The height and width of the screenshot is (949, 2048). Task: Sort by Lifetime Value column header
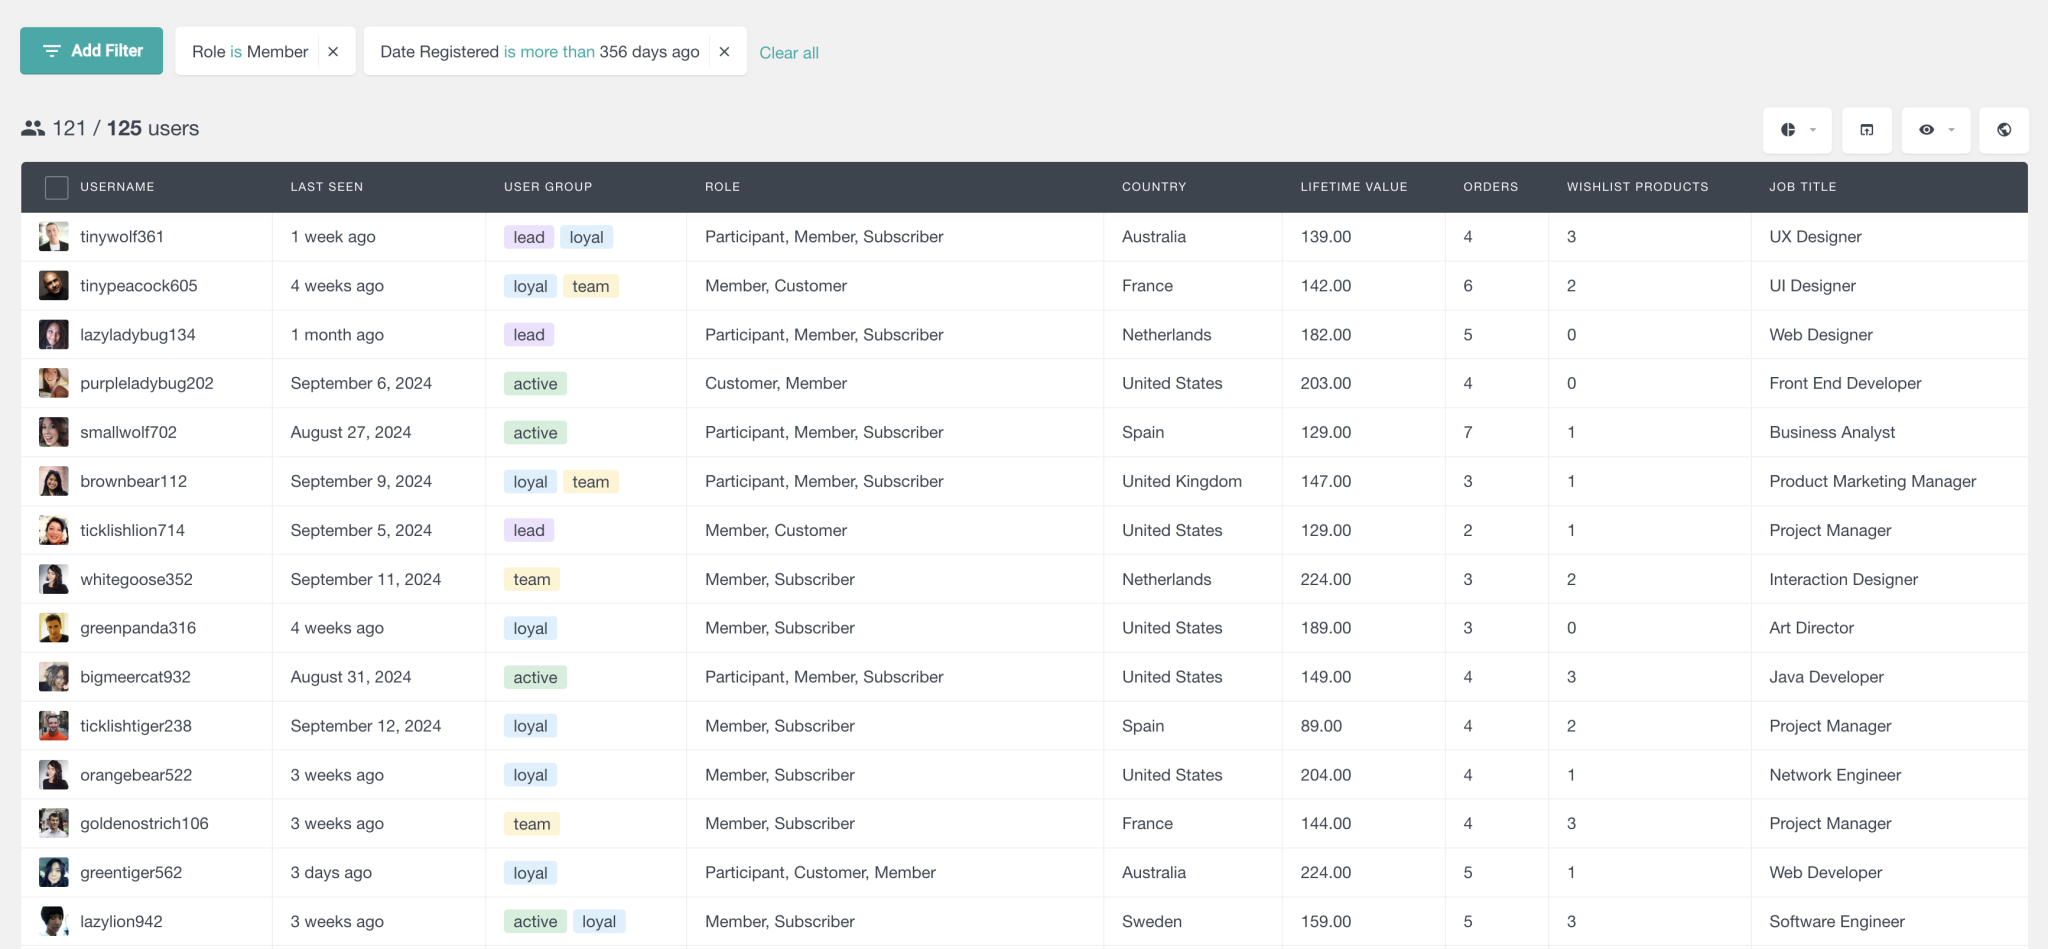[1354, 187]
